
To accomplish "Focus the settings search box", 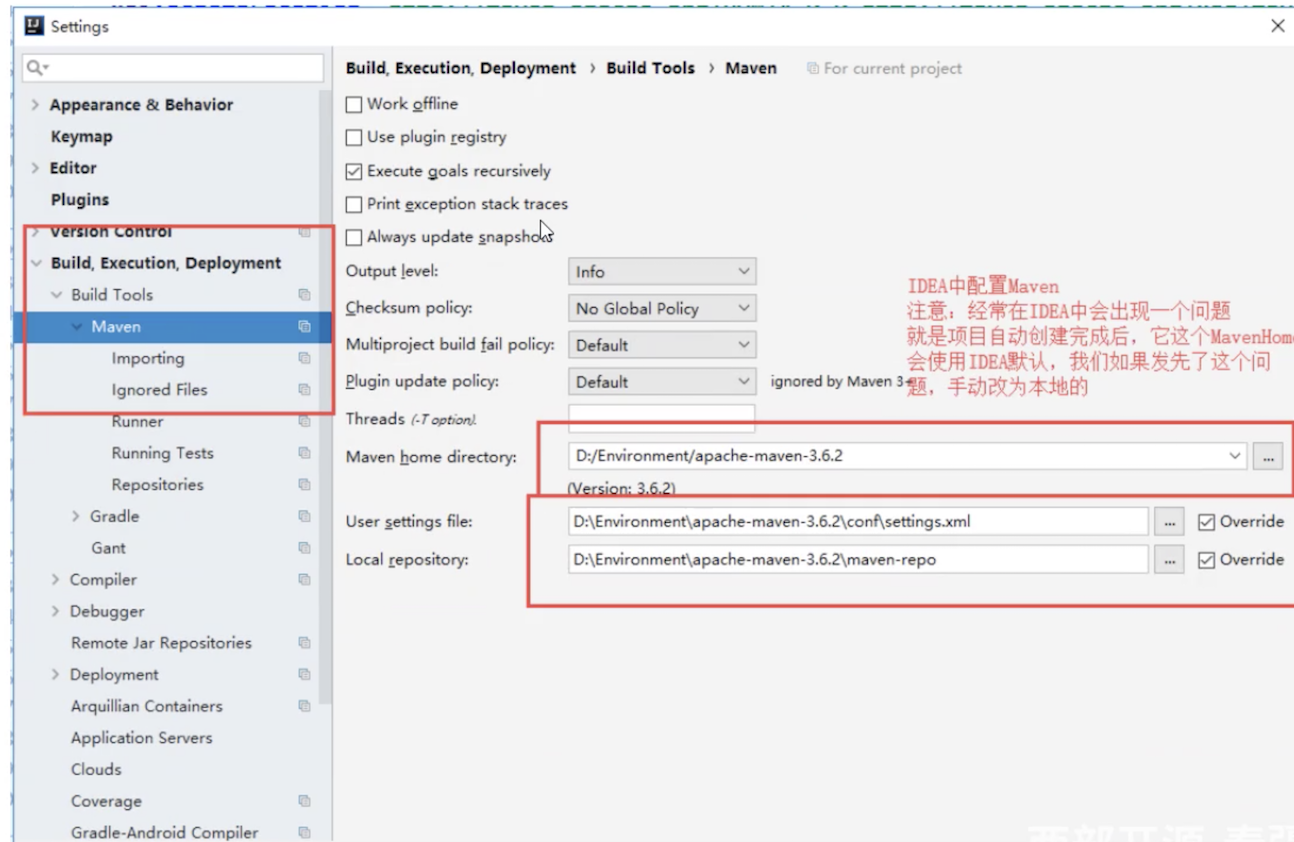I will (173, 68).
